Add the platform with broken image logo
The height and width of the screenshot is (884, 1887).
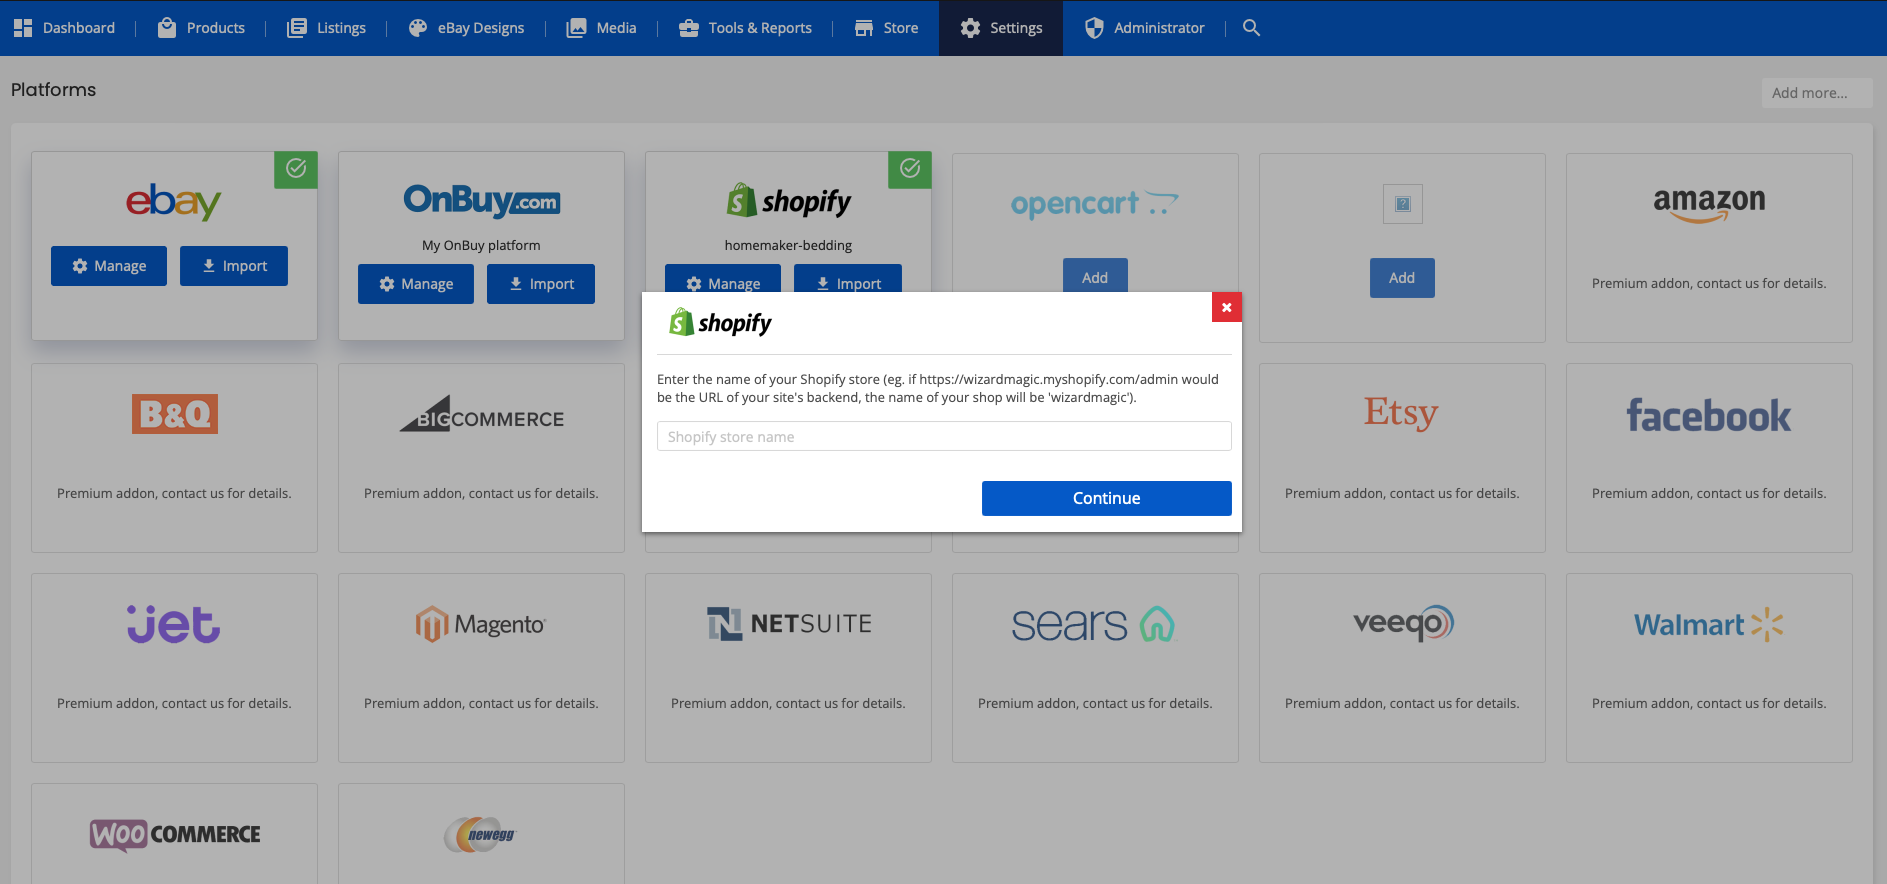click(x=1402, y=278)
